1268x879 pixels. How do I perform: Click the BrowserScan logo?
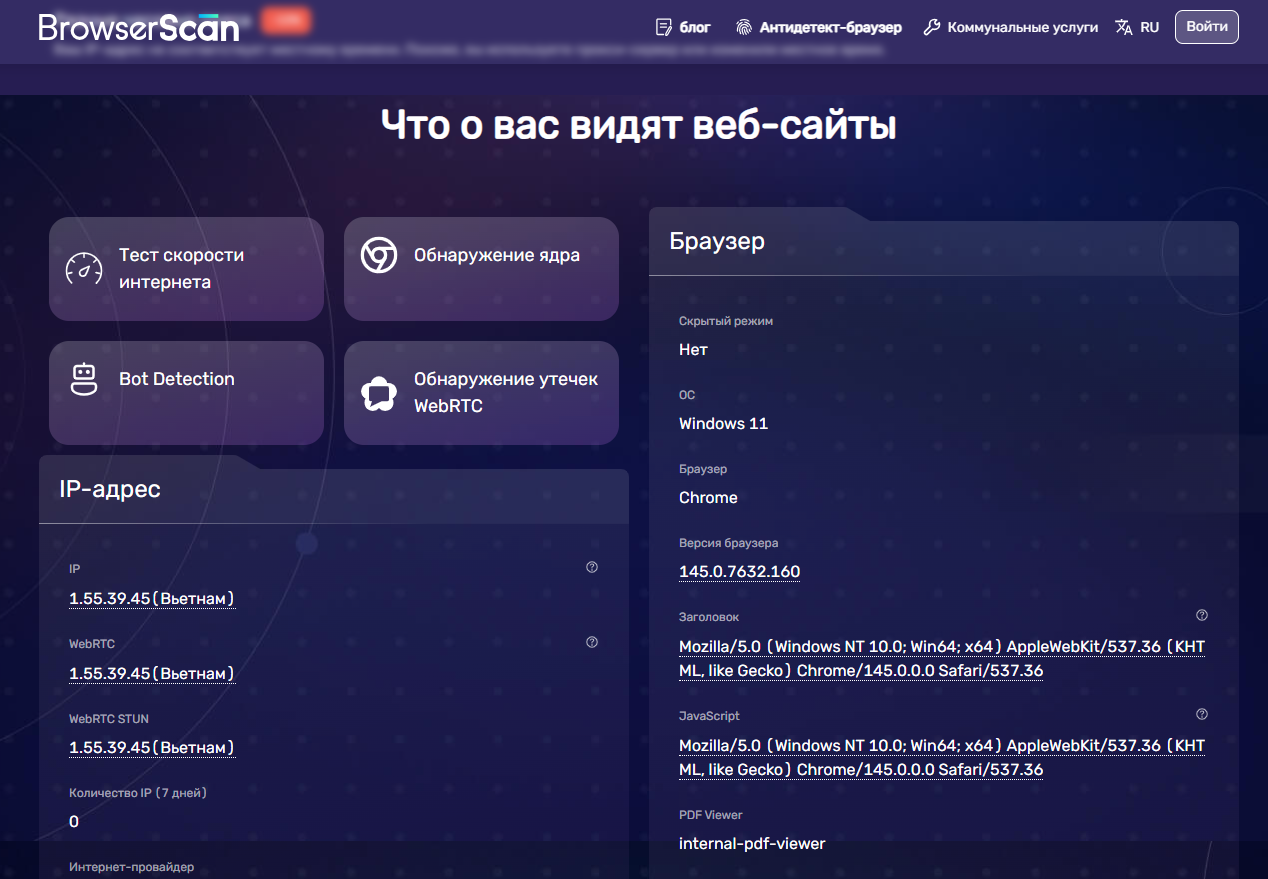coord(137,27)
